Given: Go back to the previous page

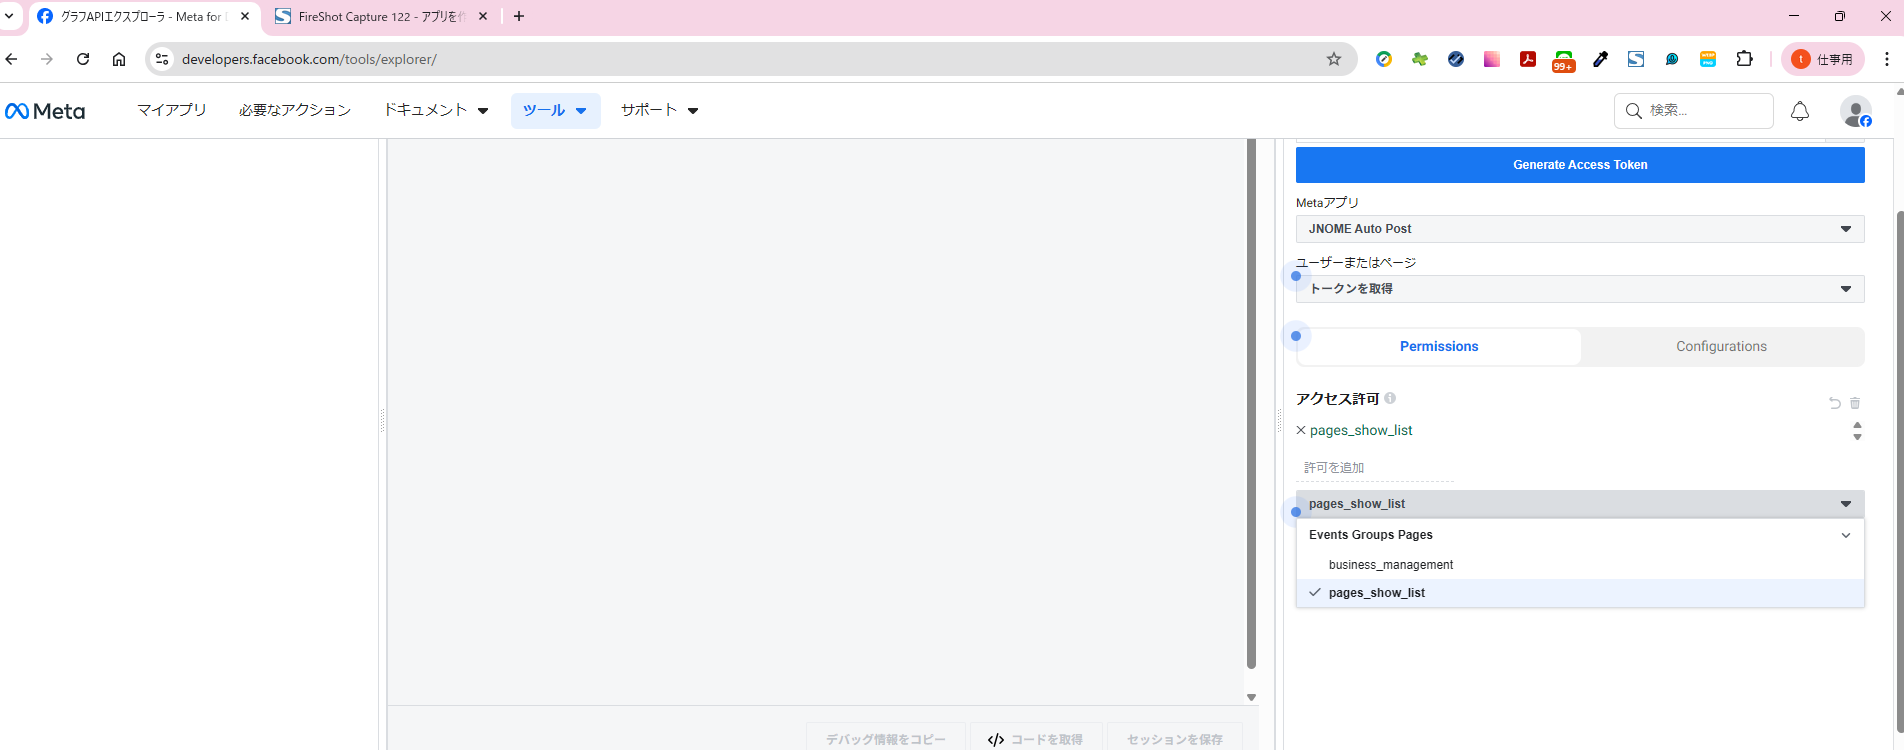Looking at the screenshot, I should (12, 59).
